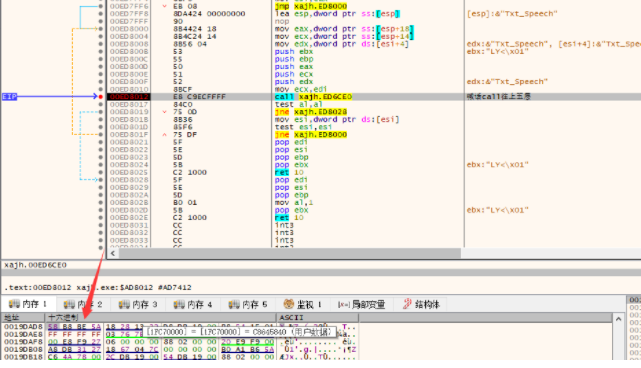
Task: Switch to the 局部变量 tab
Action: [362, 304]
